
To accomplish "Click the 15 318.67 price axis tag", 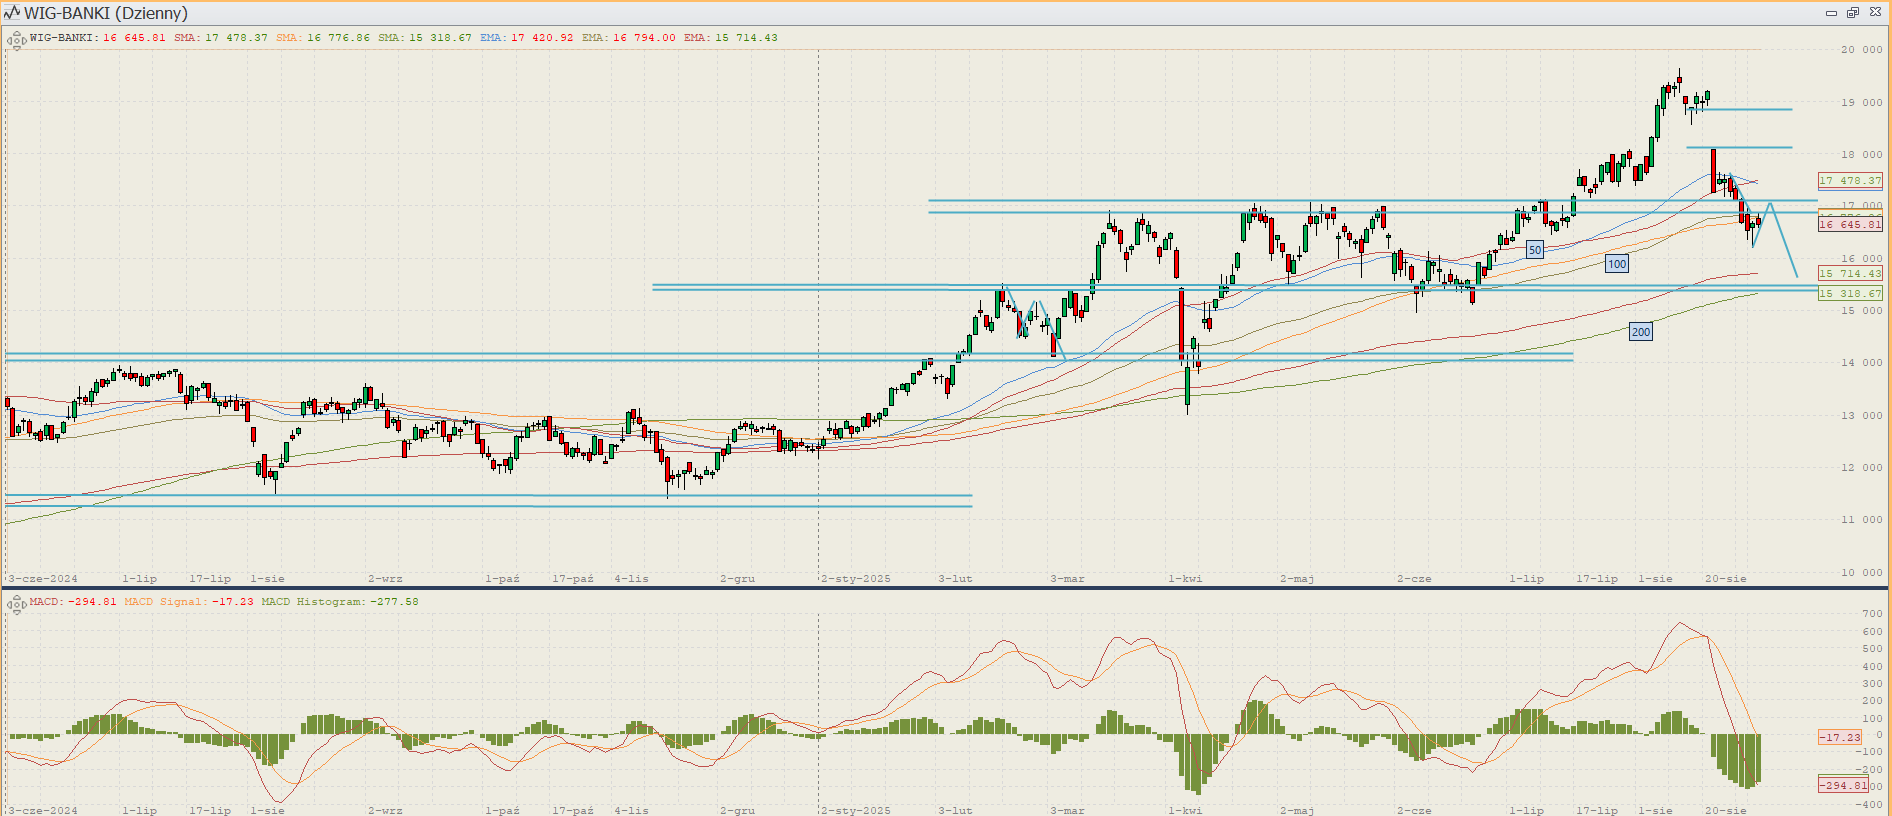I will click(1850, 294).
